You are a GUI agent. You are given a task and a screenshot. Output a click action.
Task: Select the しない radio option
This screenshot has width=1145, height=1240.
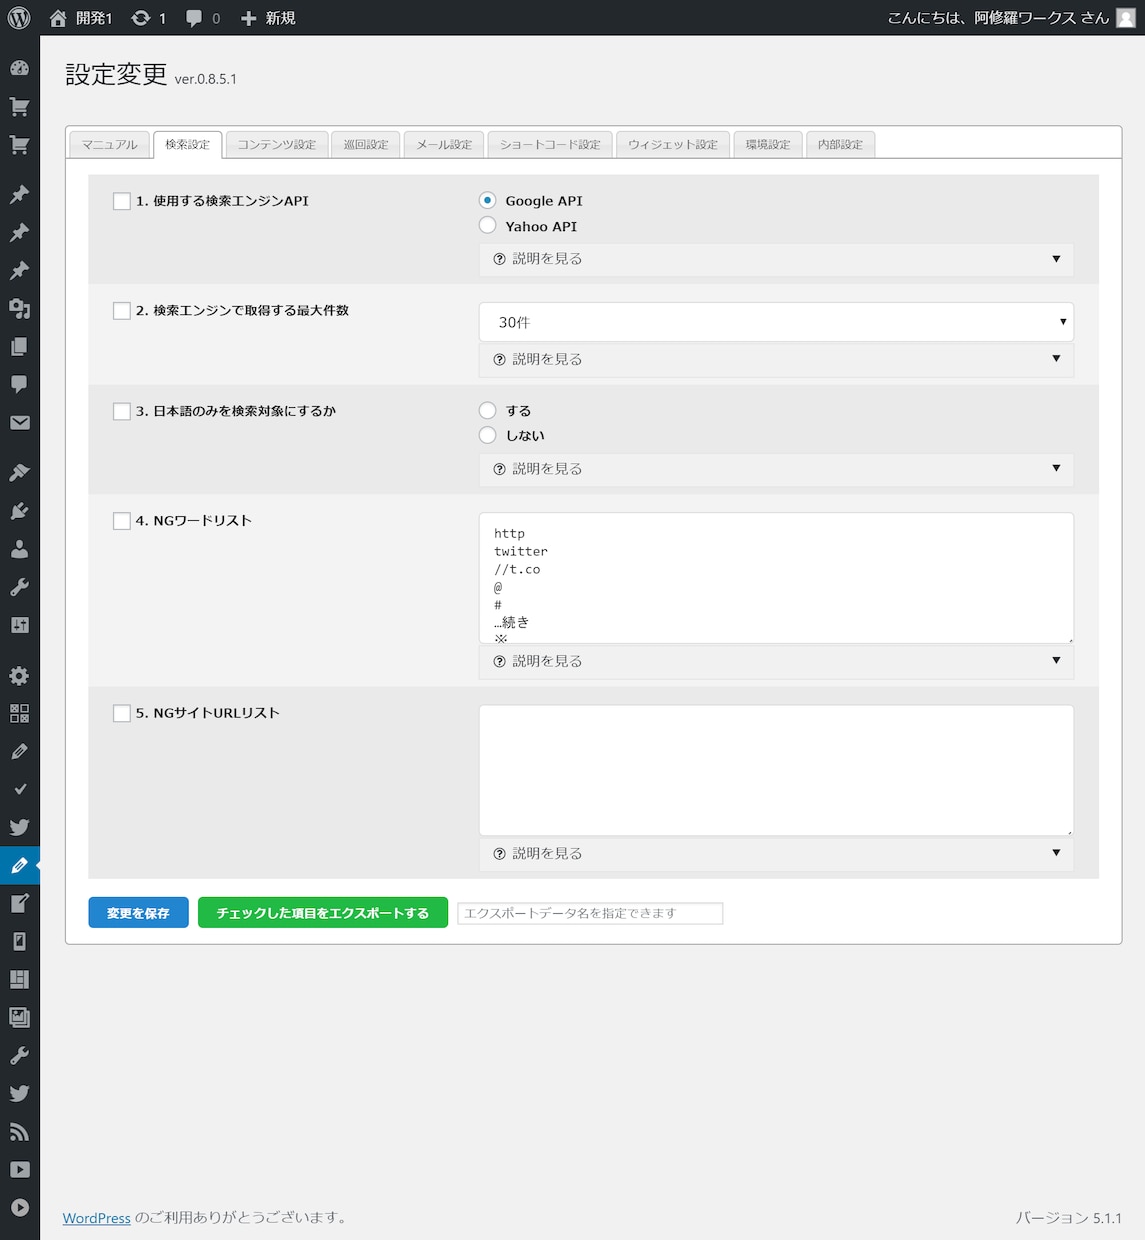(x=488, y=435)
